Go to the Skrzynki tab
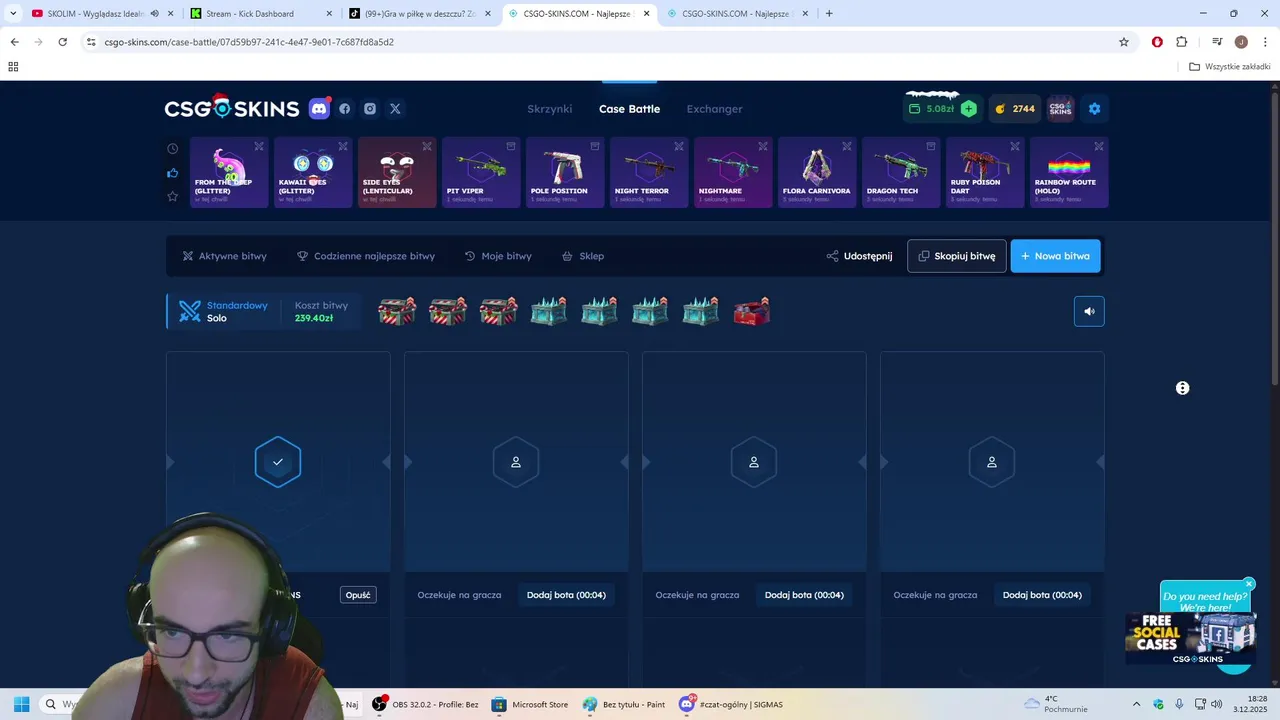1280x720 pixels. [550, 109]
